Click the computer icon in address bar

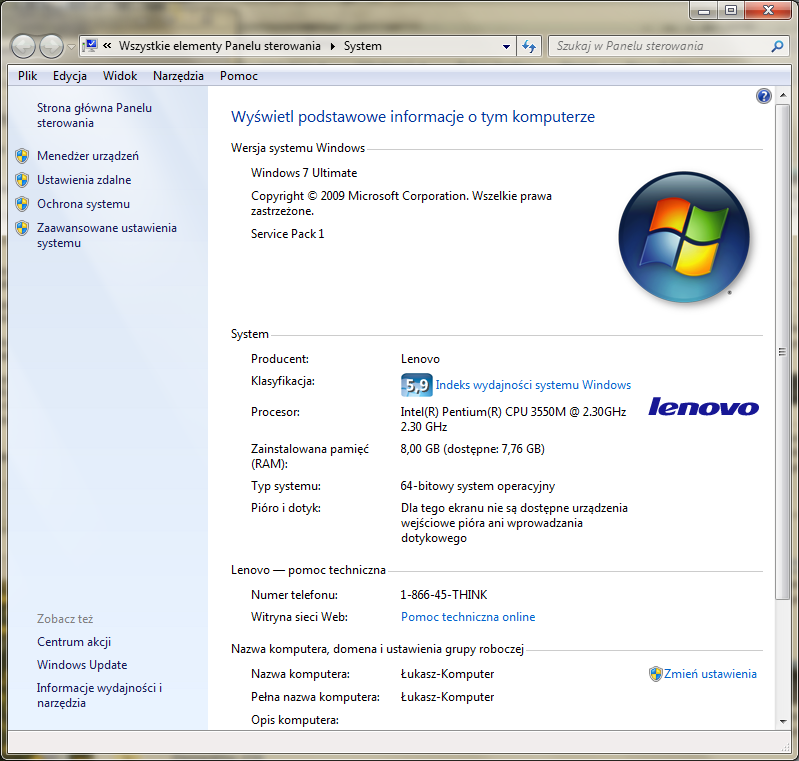coord(90,46)
